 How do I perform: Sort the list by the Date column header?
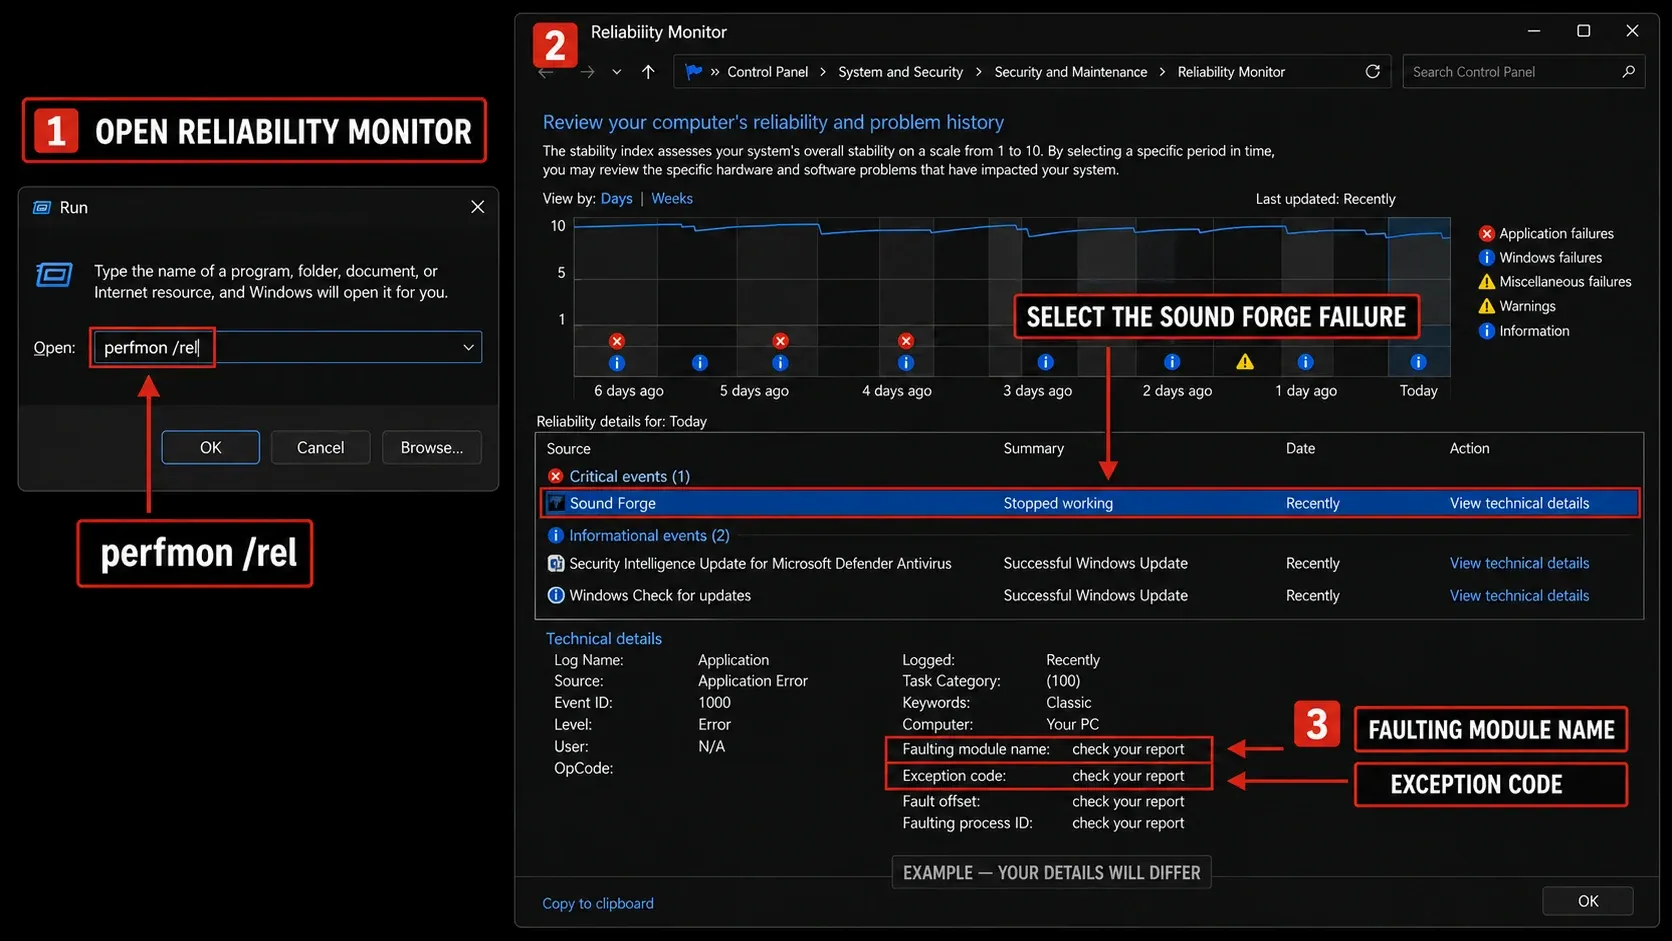(1301, 449)
